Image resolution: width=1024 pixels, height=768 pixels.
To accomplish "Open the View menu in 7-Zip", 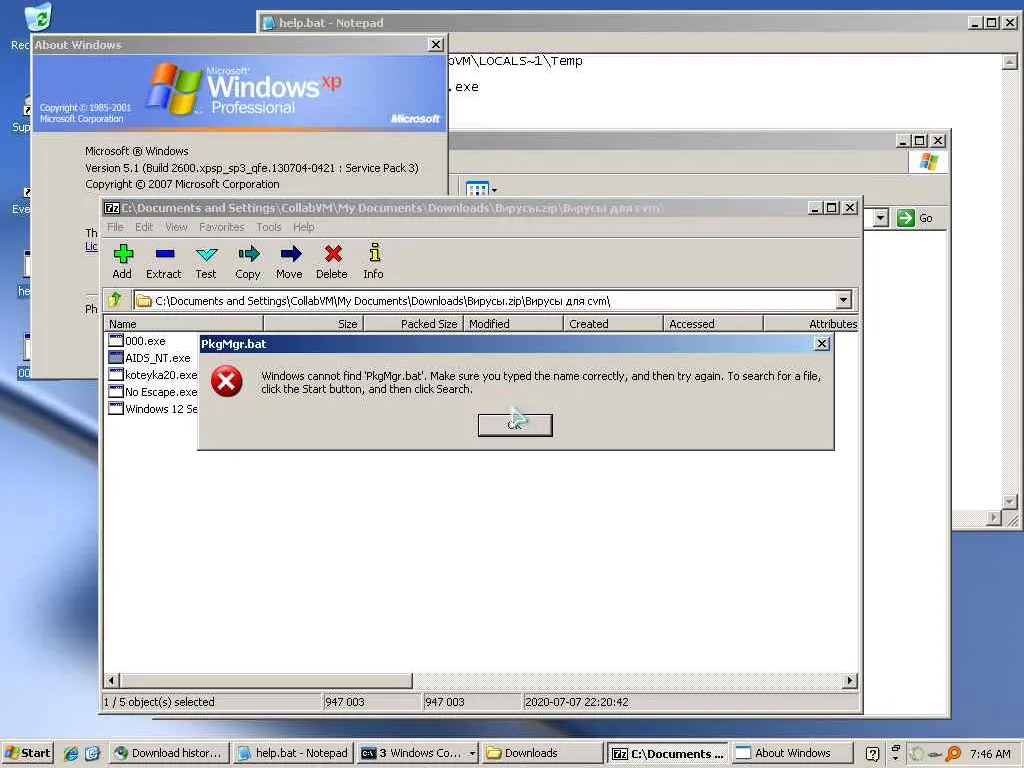I will point(176,227).
